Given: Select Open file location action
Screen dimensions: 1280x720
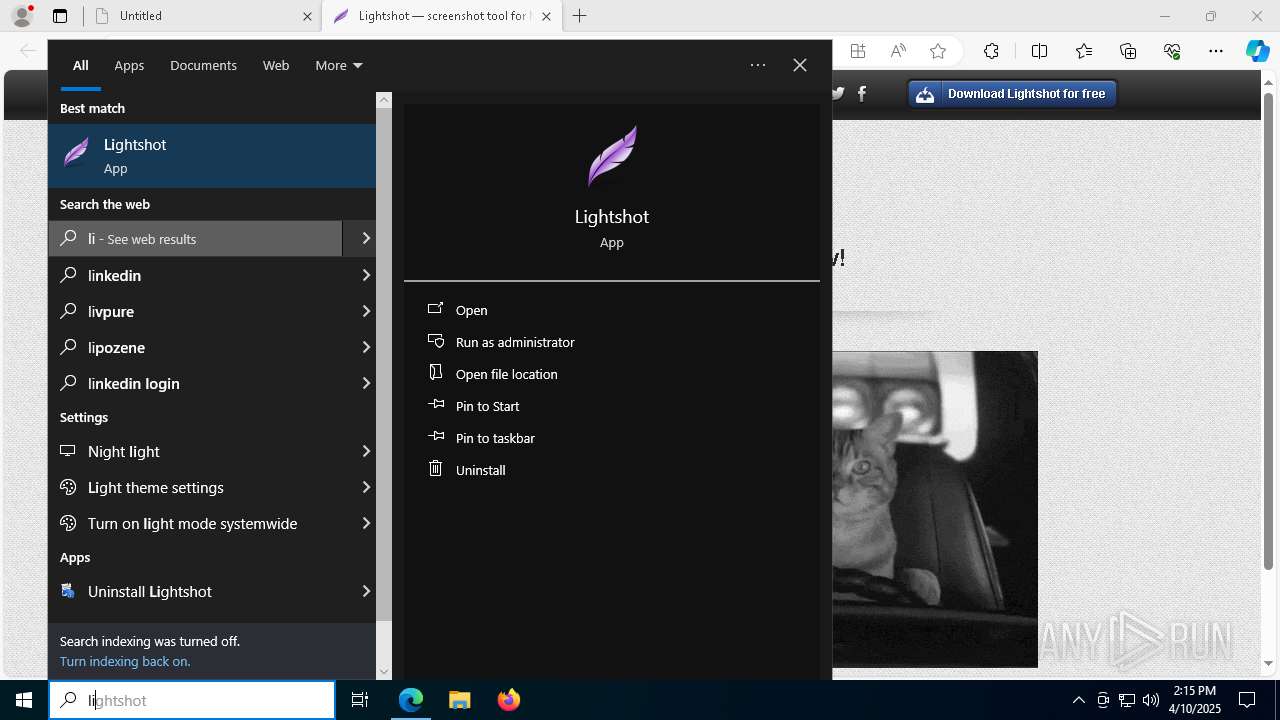Looking at the screenshot, I should 507,374.
